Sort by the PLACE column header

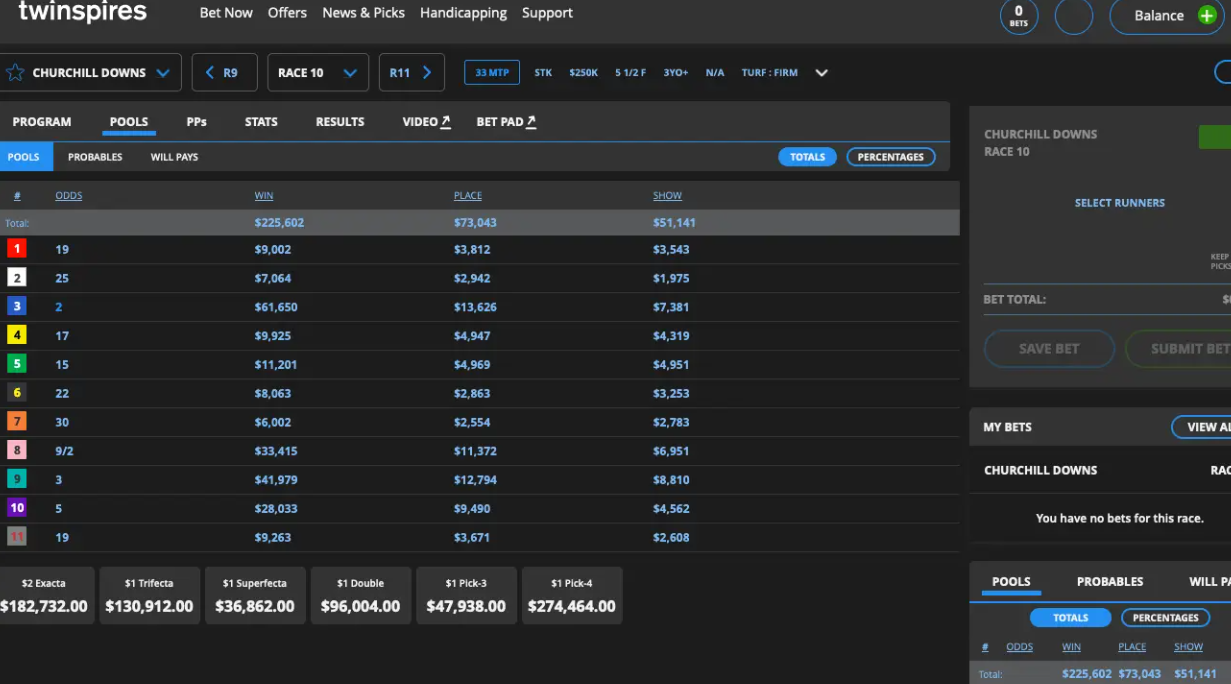(468, 196)
